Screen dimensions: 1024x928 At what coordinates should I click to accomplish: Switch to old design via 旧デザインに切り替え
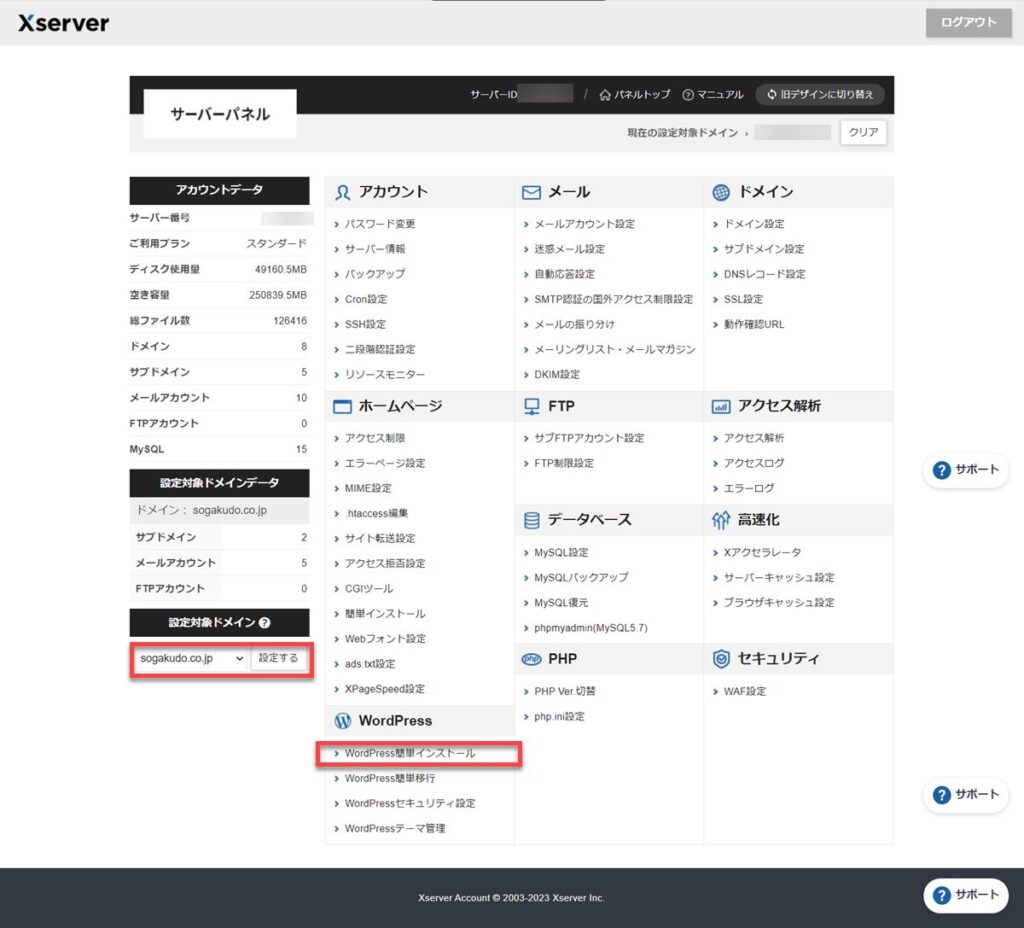[820, 95]
